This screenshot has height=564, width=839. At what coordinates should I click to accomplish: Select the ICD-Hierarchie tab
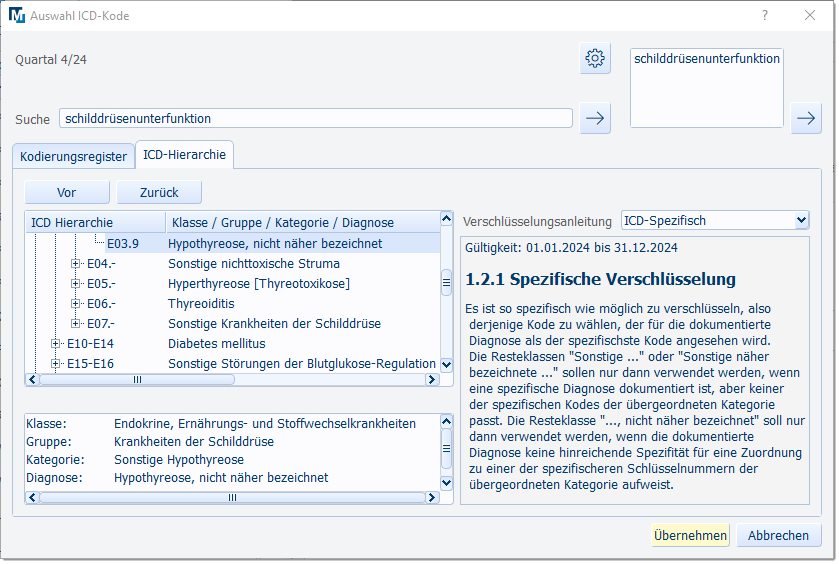click(184, 155)
